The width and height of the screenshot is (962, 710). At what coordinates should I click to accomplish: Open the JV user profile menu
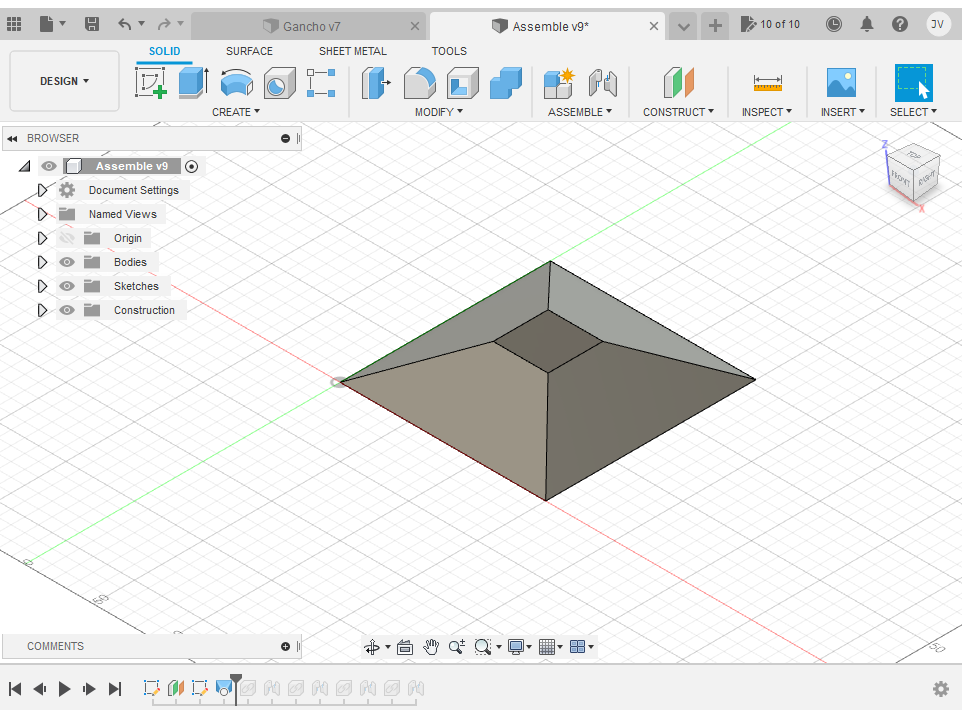pos(937,25)
